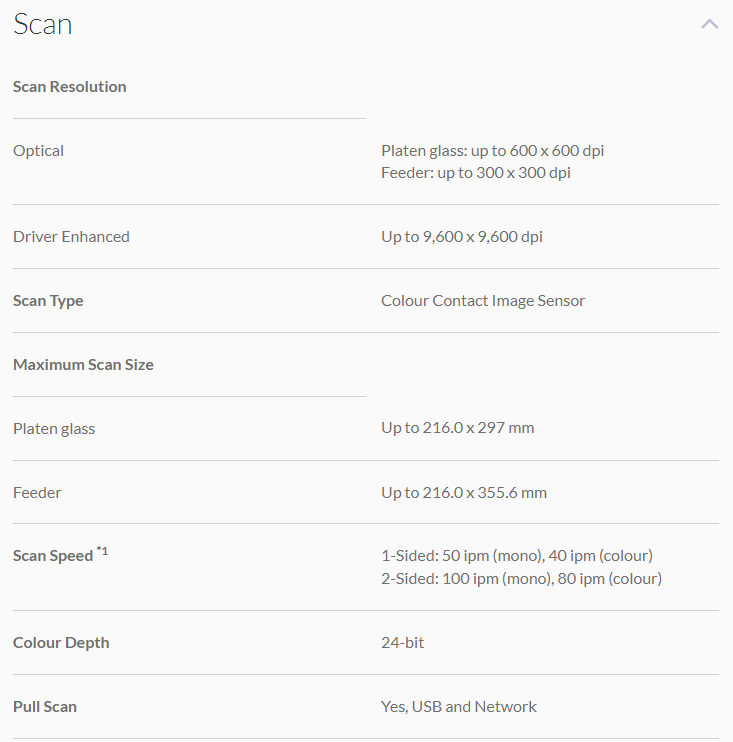Viewport: 733px width, 742px height.
Task: Click the 1-Sided scan speed value
Action: (516, 556)
